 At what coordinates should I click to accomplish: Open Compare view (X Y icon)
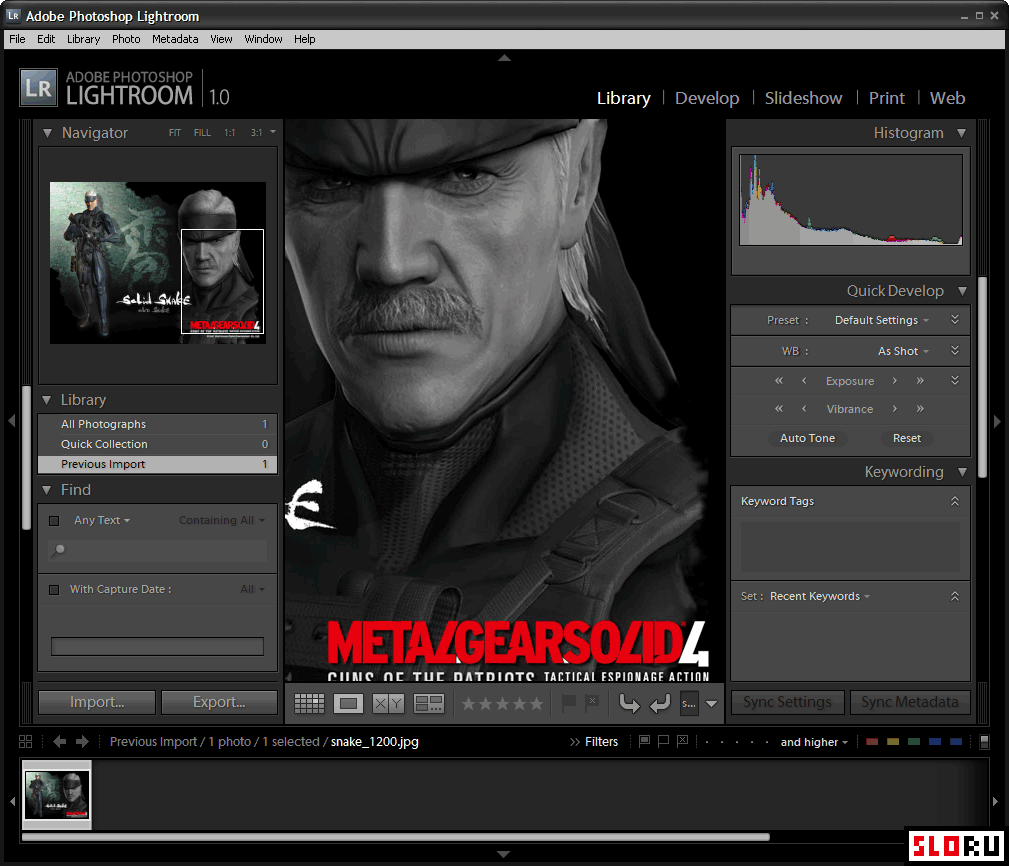pos(389,703)
